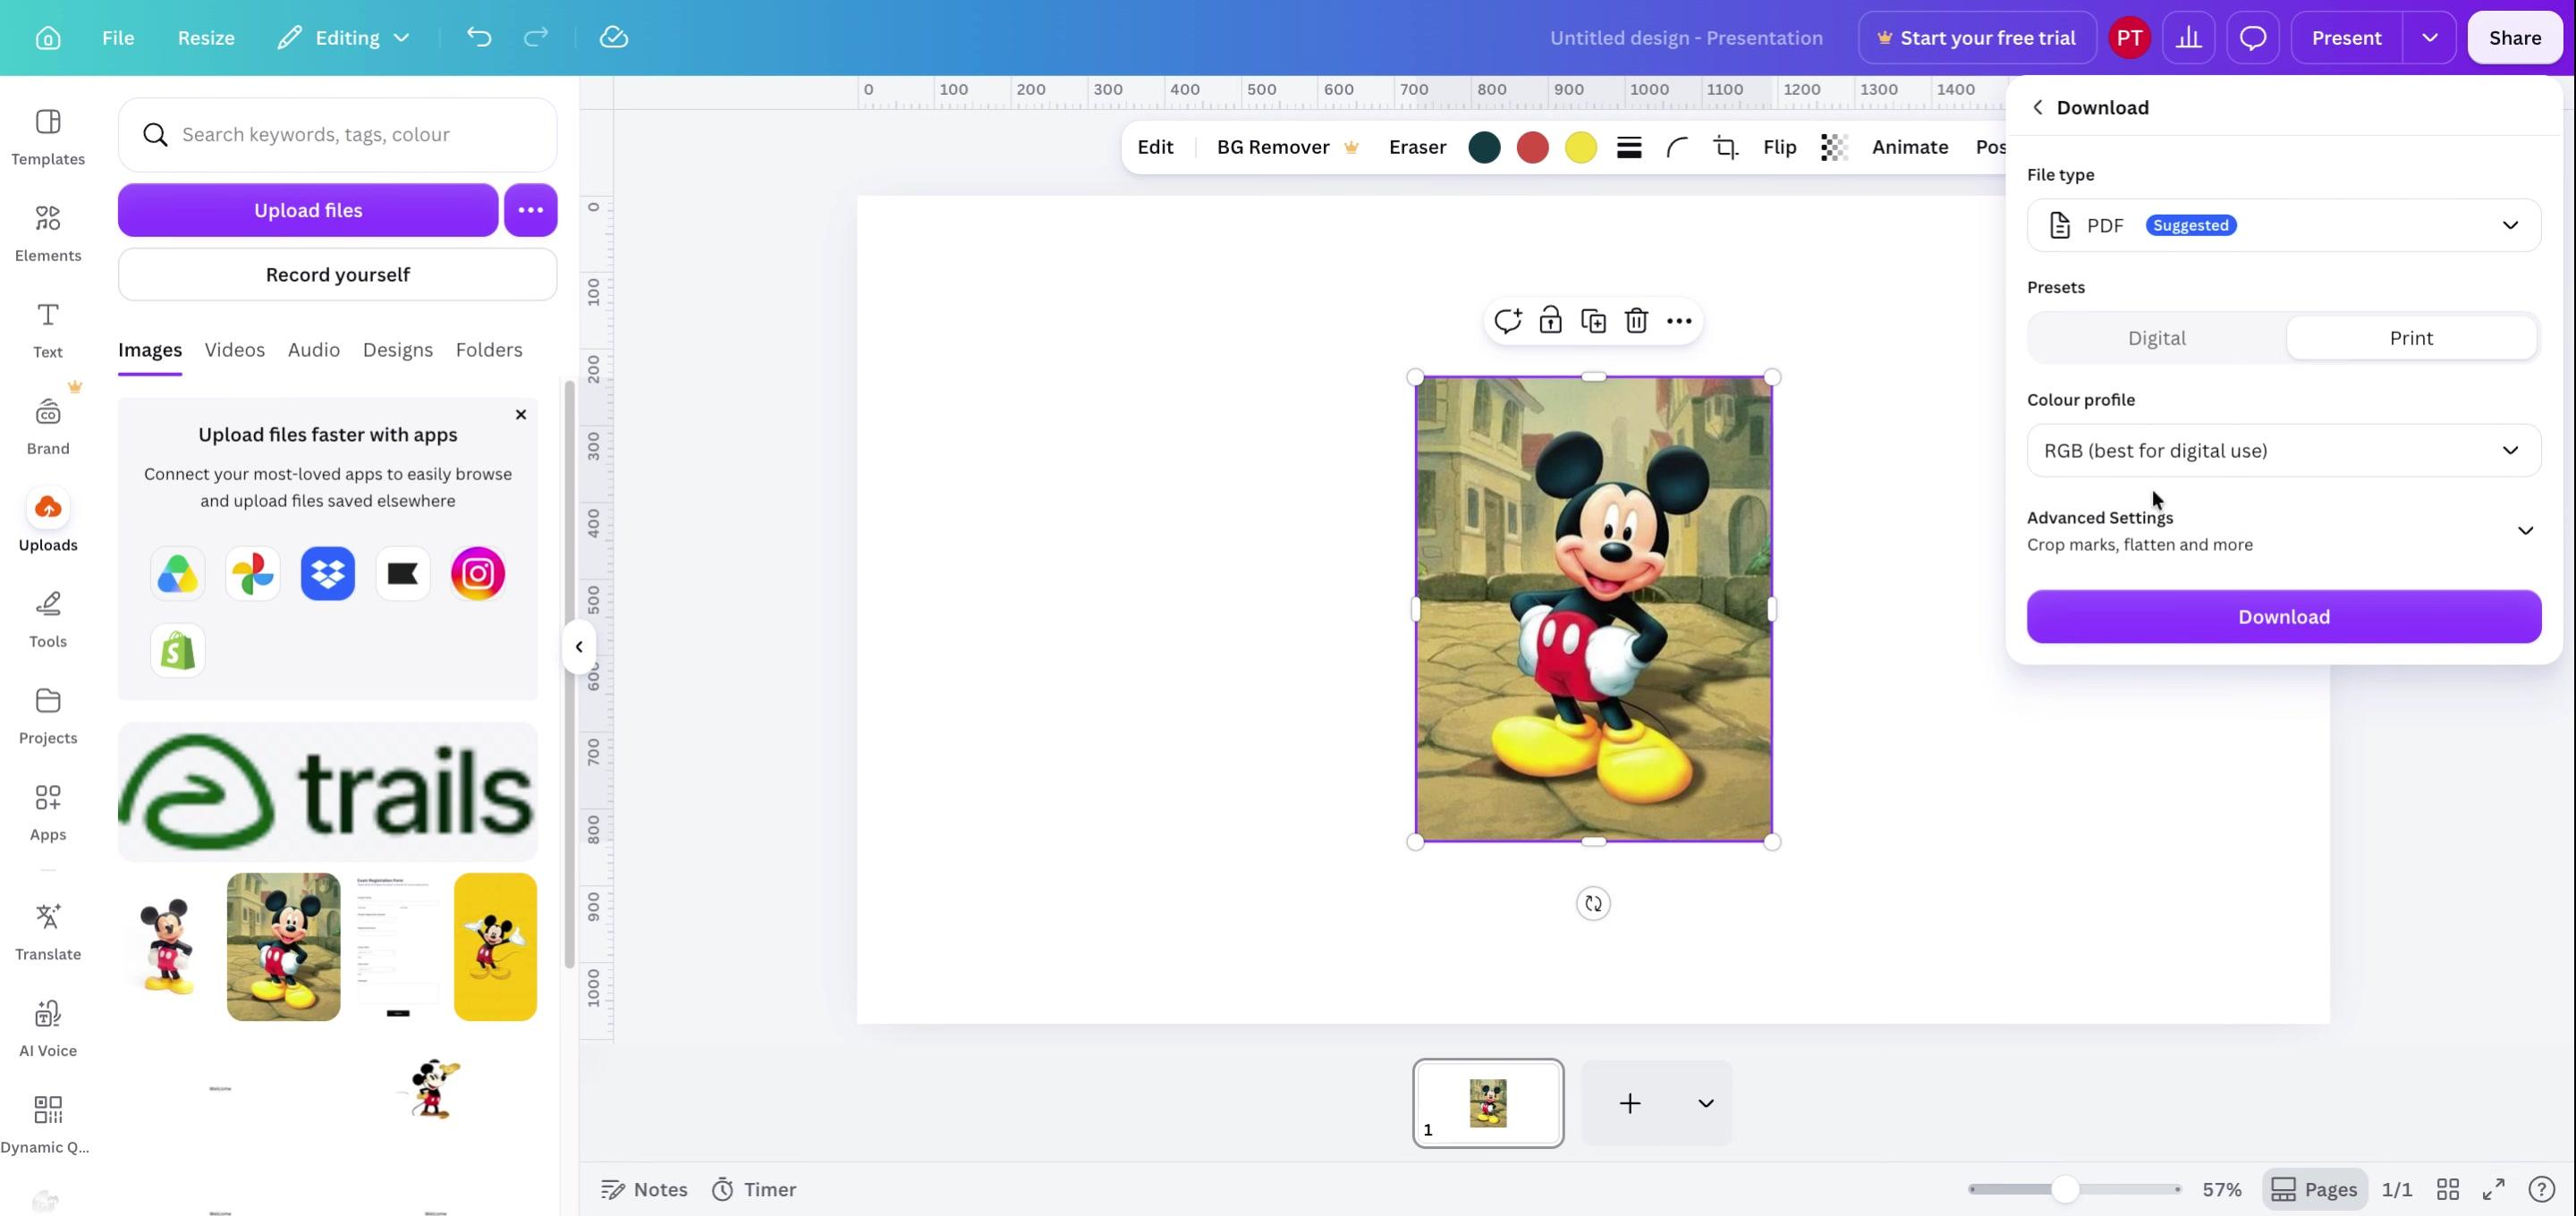Lock the selected image

(x=1550, y=321)
